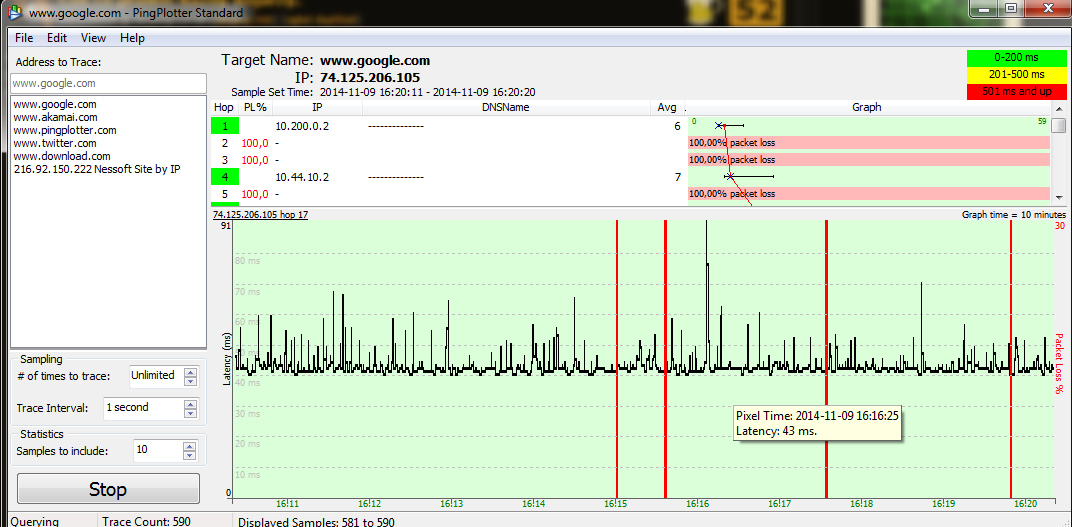
Task: Select 216.92.150.222 Nessoft Site by IP
Action: pyautogui.click(x=96, y=169)
